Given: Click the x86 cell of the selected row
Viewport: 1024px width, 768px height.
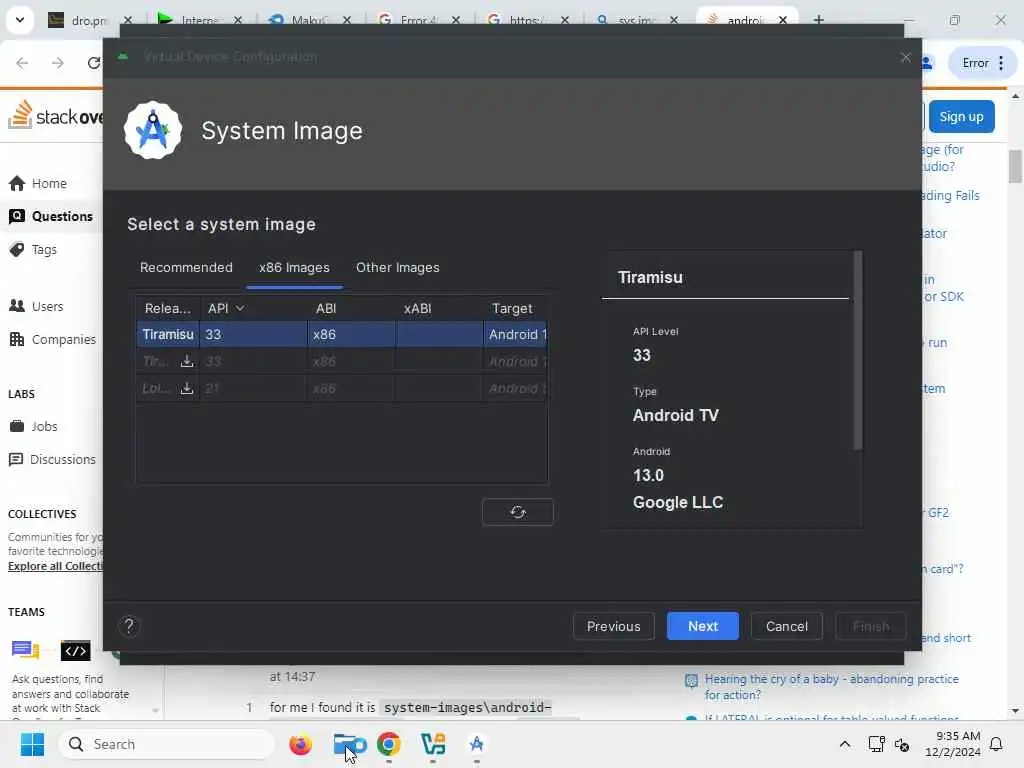Looking at the screenshot, I should (x=351, y=334).
